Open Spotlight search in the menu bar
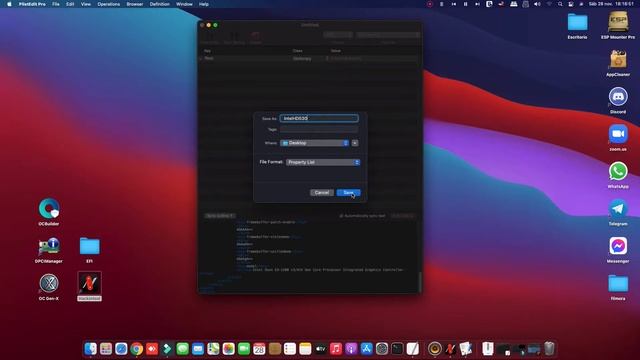The image size is (640, 360). 560,4
